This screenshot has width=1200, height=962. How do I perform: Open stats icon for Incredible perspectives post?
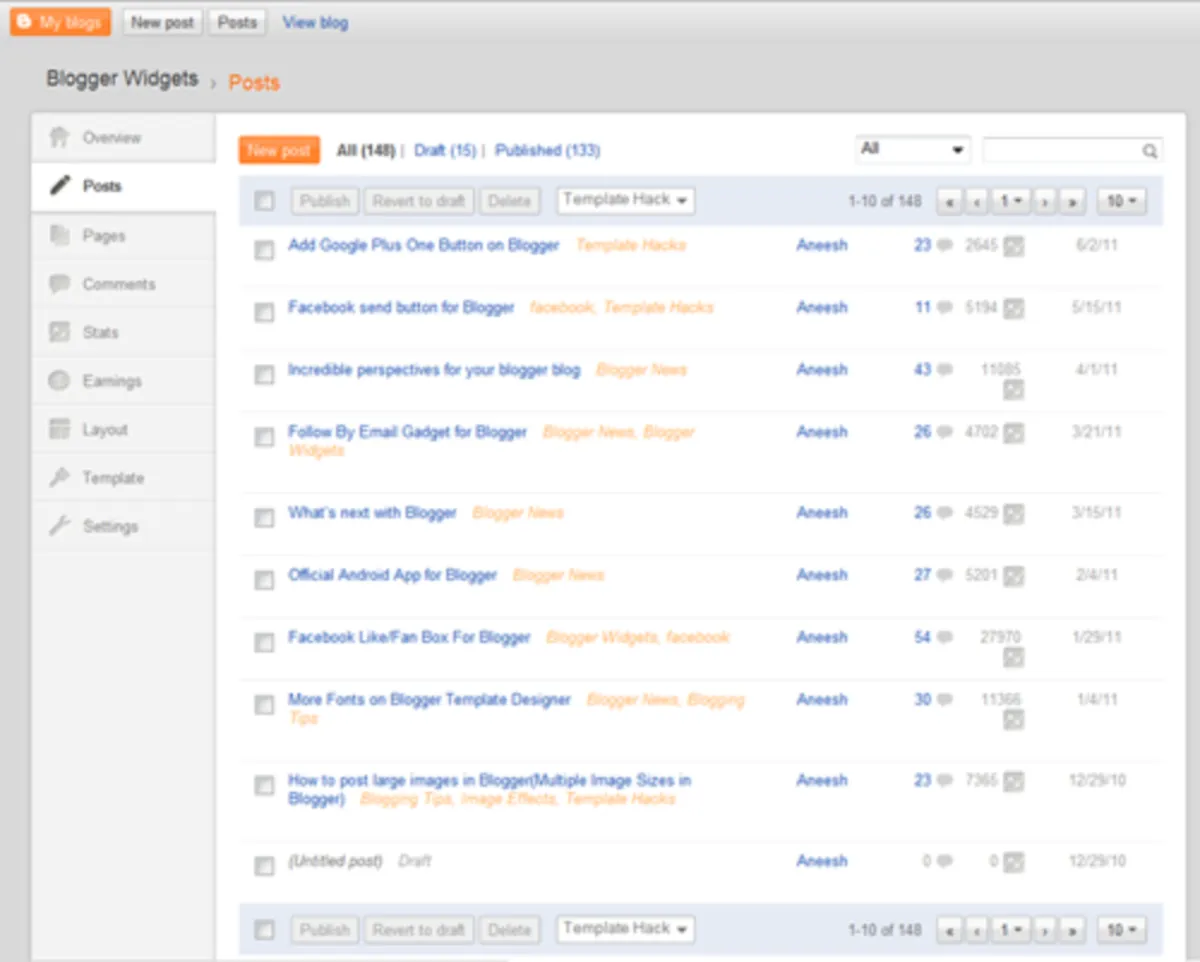pyautogui.click(x=1014, y=390)
